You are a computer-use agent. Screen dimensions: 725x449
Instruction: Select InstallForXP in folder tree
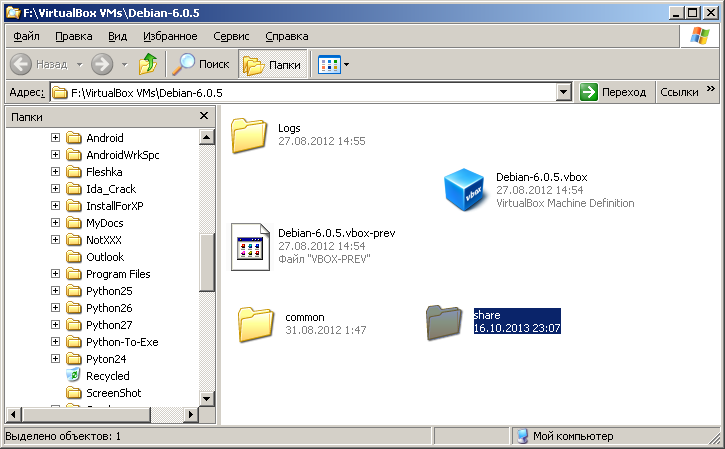coord(115,206)
